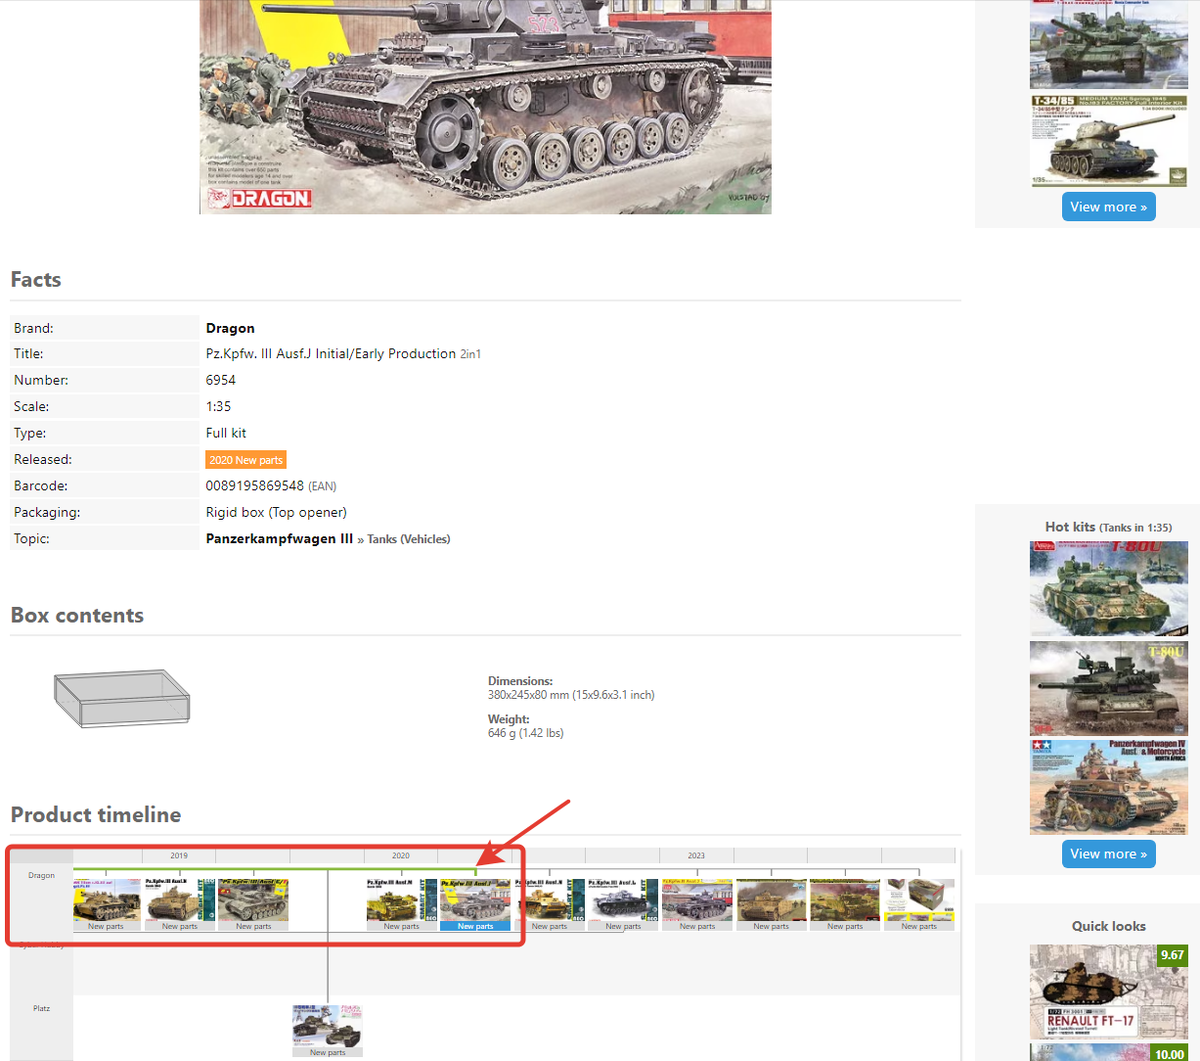Open the second T-80U photo-style box art
Viewport: 1200px width, 1061px height.
point(1109,688)
